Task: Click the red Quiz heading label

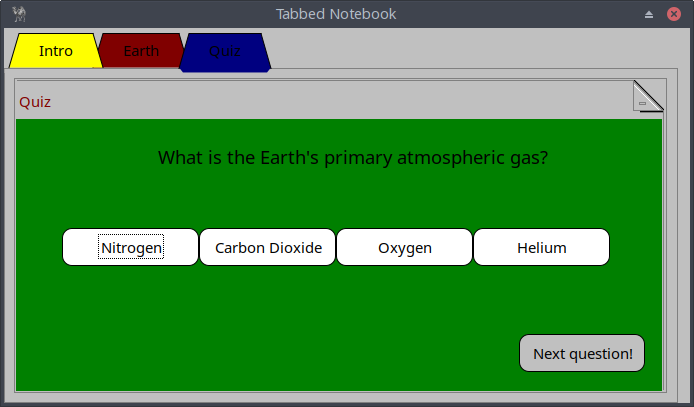Action: pyautogui.click(x=35, y=102)
